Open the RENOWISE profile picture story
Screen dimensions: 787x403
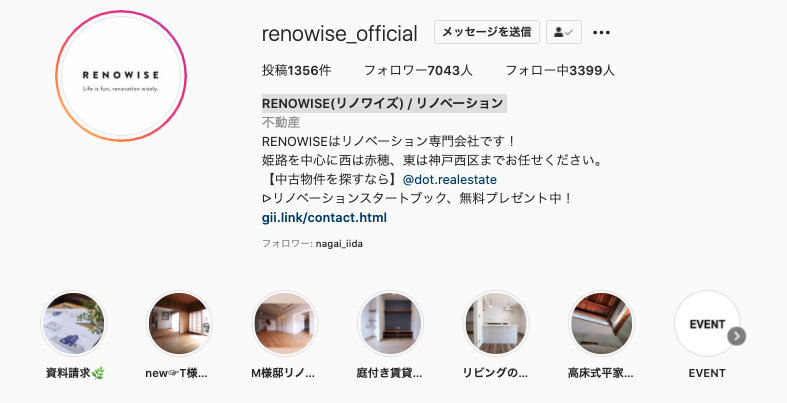click(x=121, y=76)
